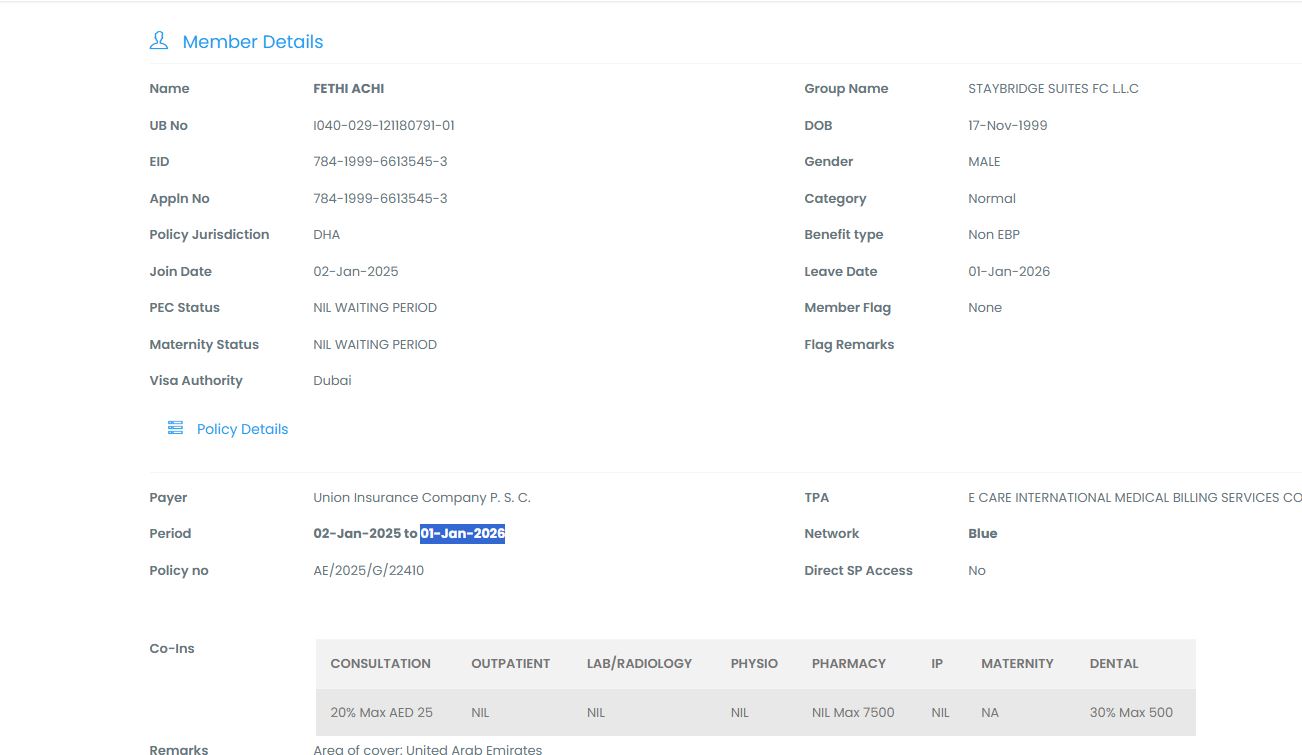Image resolution: width=1302 pixels, height=755 pixels.
Task: Select the 30% Max 500 dental cell
Action: click(x=1131, y=713)
